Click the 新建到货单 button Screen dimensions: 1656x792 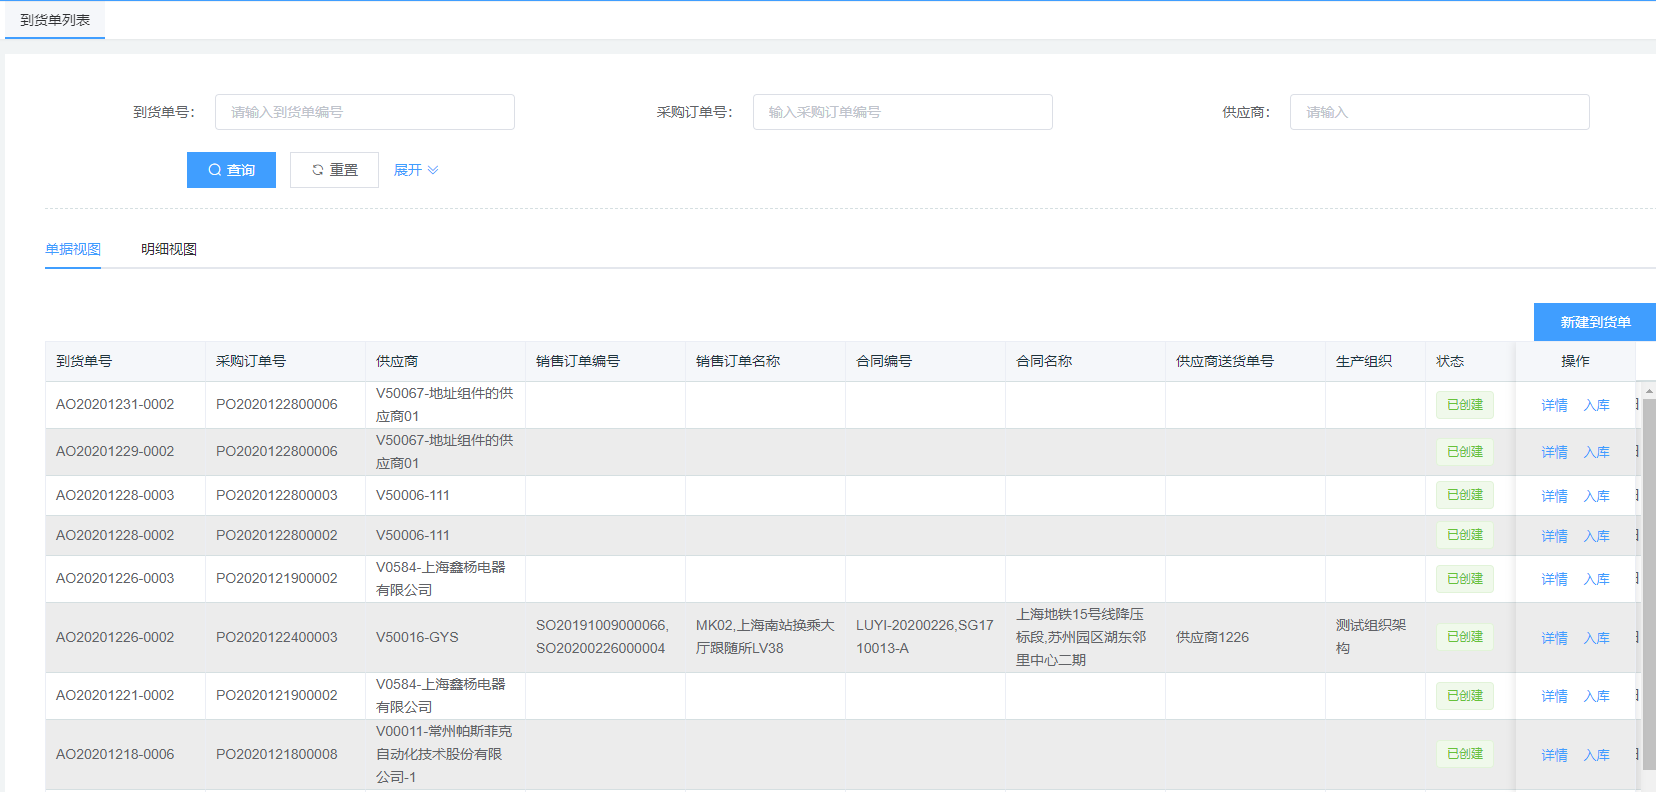tap(1594, 322)
